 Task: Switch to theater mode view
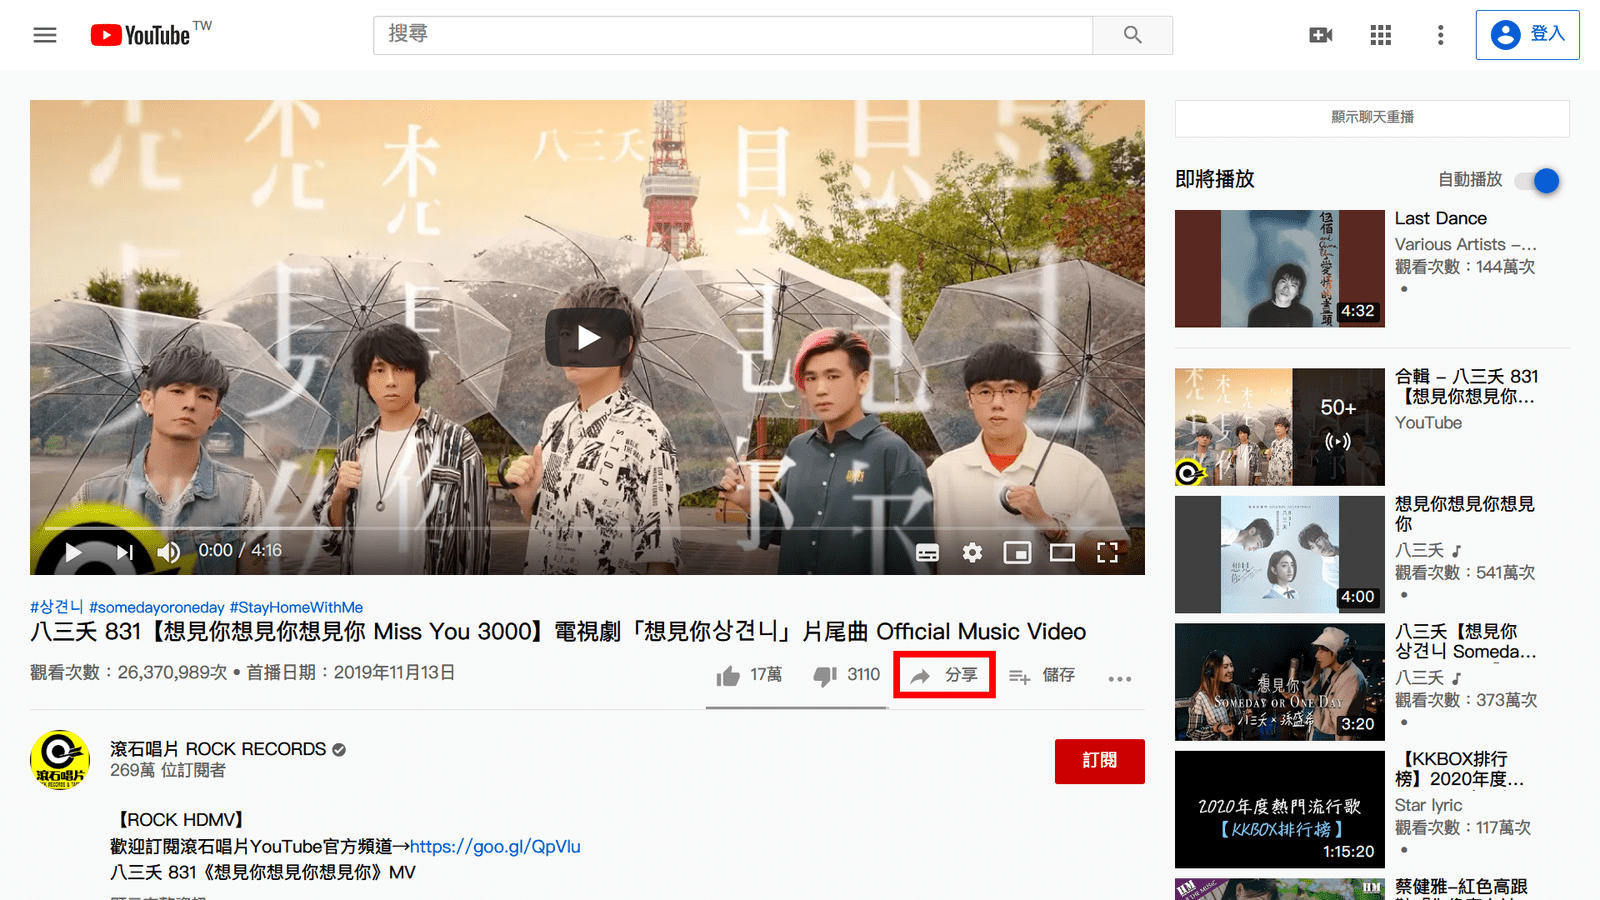[1062, 552]
